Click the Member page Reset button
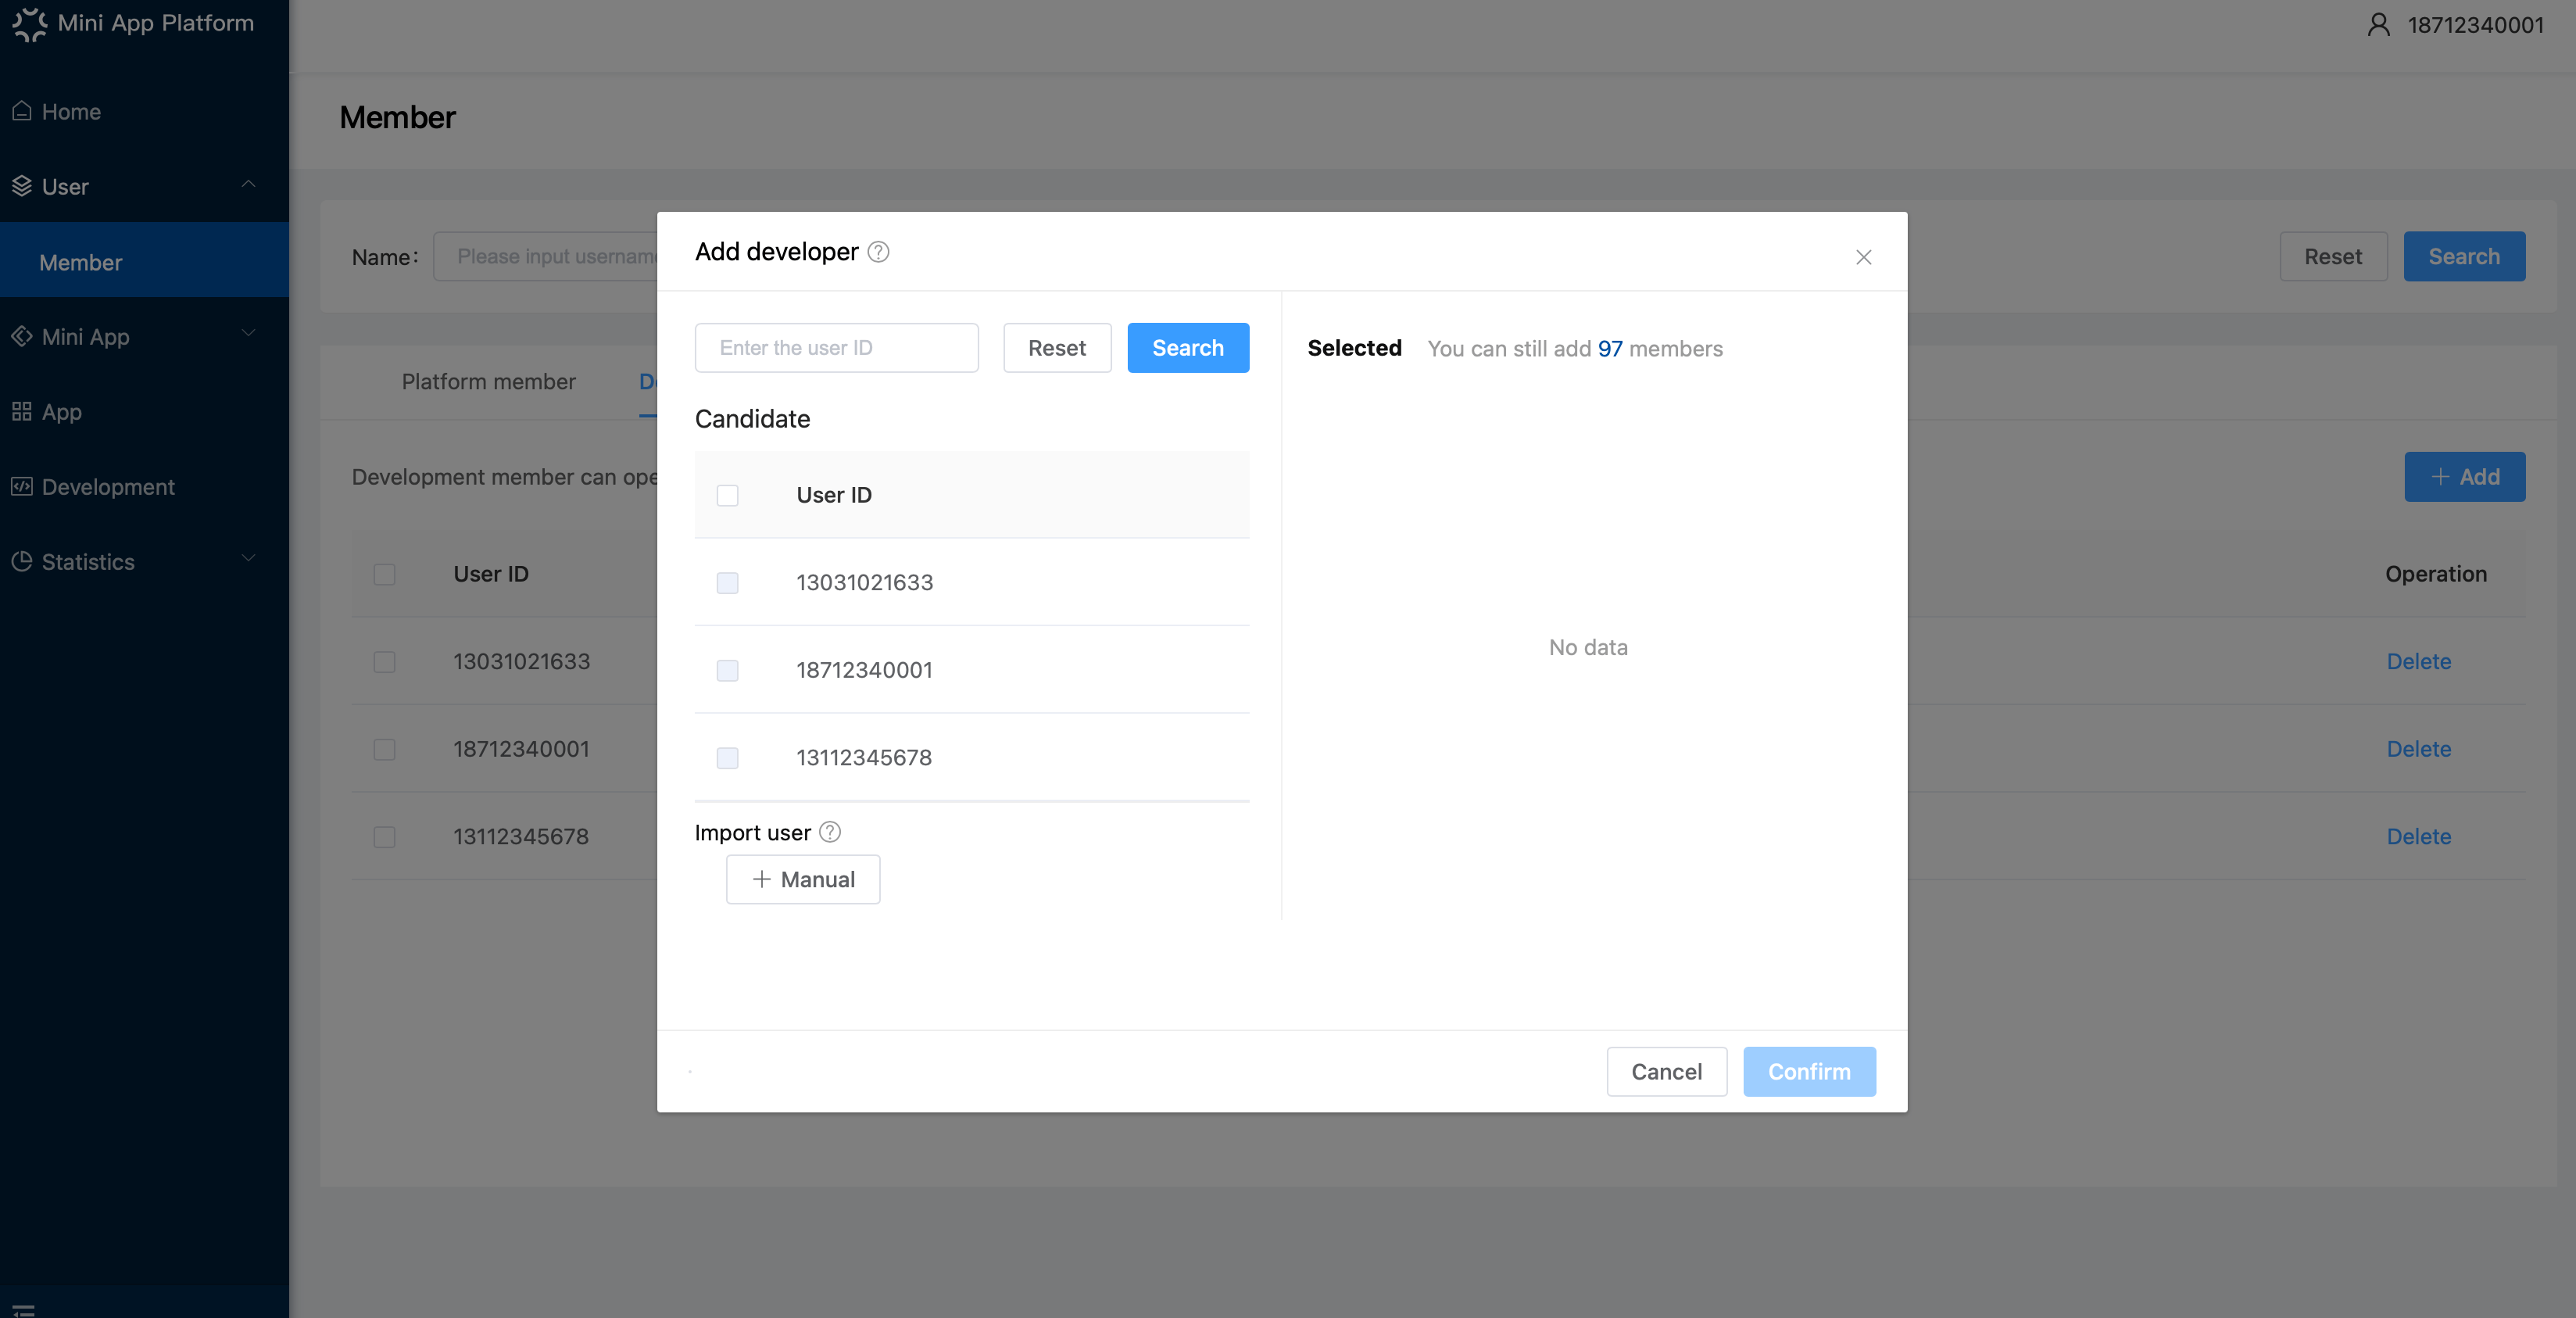This screenshot has height=1318, width=2576. click(x=2334, y=257)
